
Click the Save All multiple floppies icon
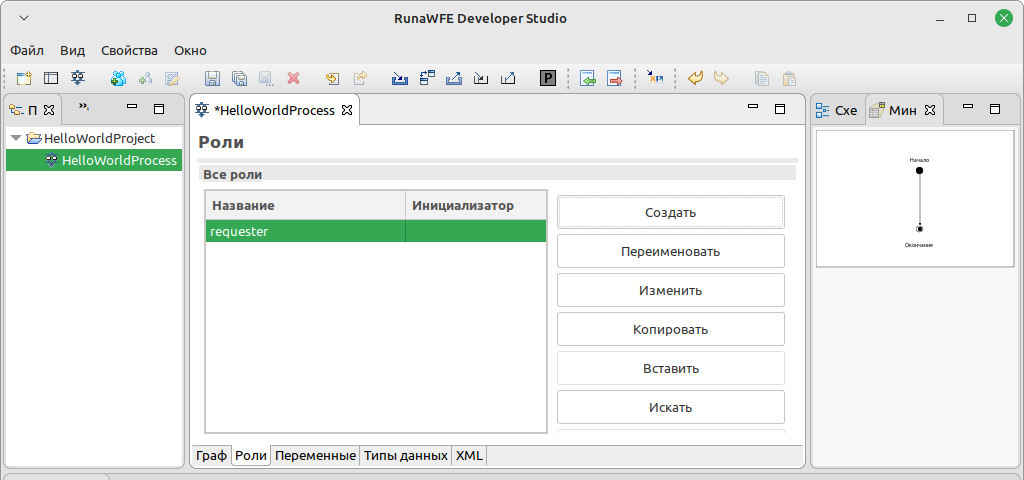240,79
